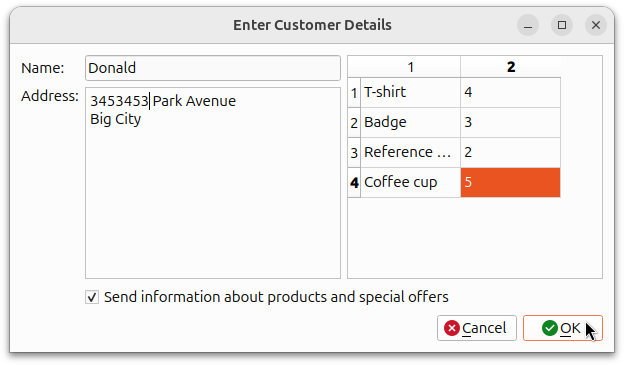Click into the Name field containing Donald
This screenshot has height=365, width=624.
213,68
